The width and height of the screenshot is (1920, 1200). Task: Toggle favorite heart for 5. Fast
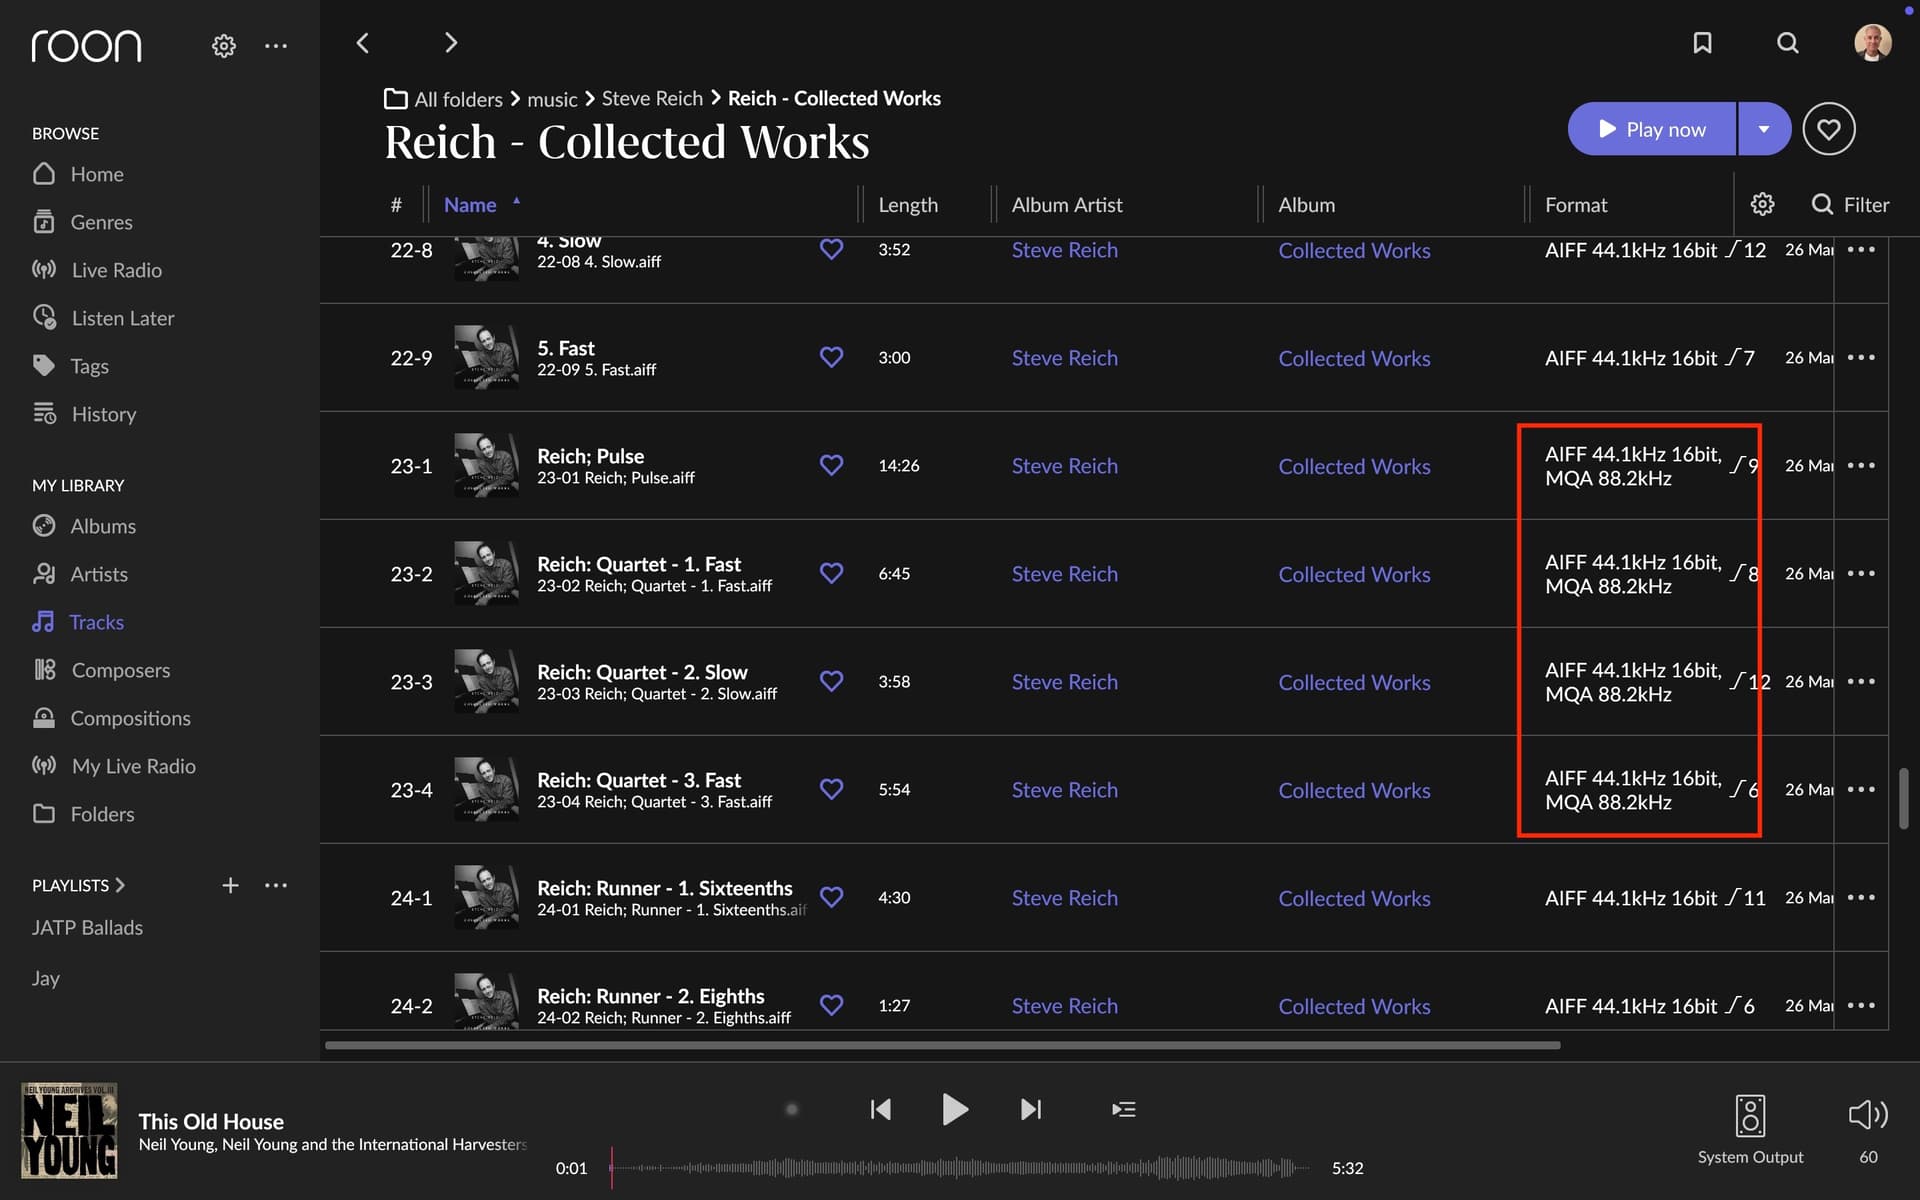pyautogui.click(x=831, y=357)
